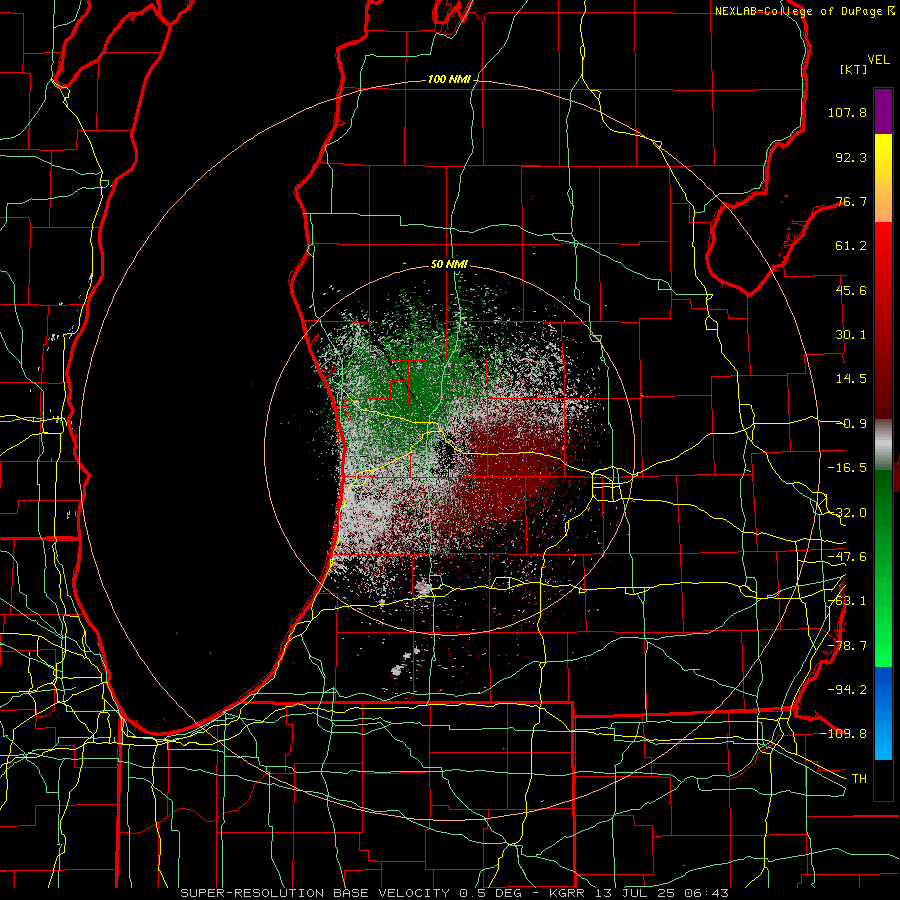Select the 92.3 value on the velocity scale
The width and height of the screenshot is (900, 900).
click(851, 157)
